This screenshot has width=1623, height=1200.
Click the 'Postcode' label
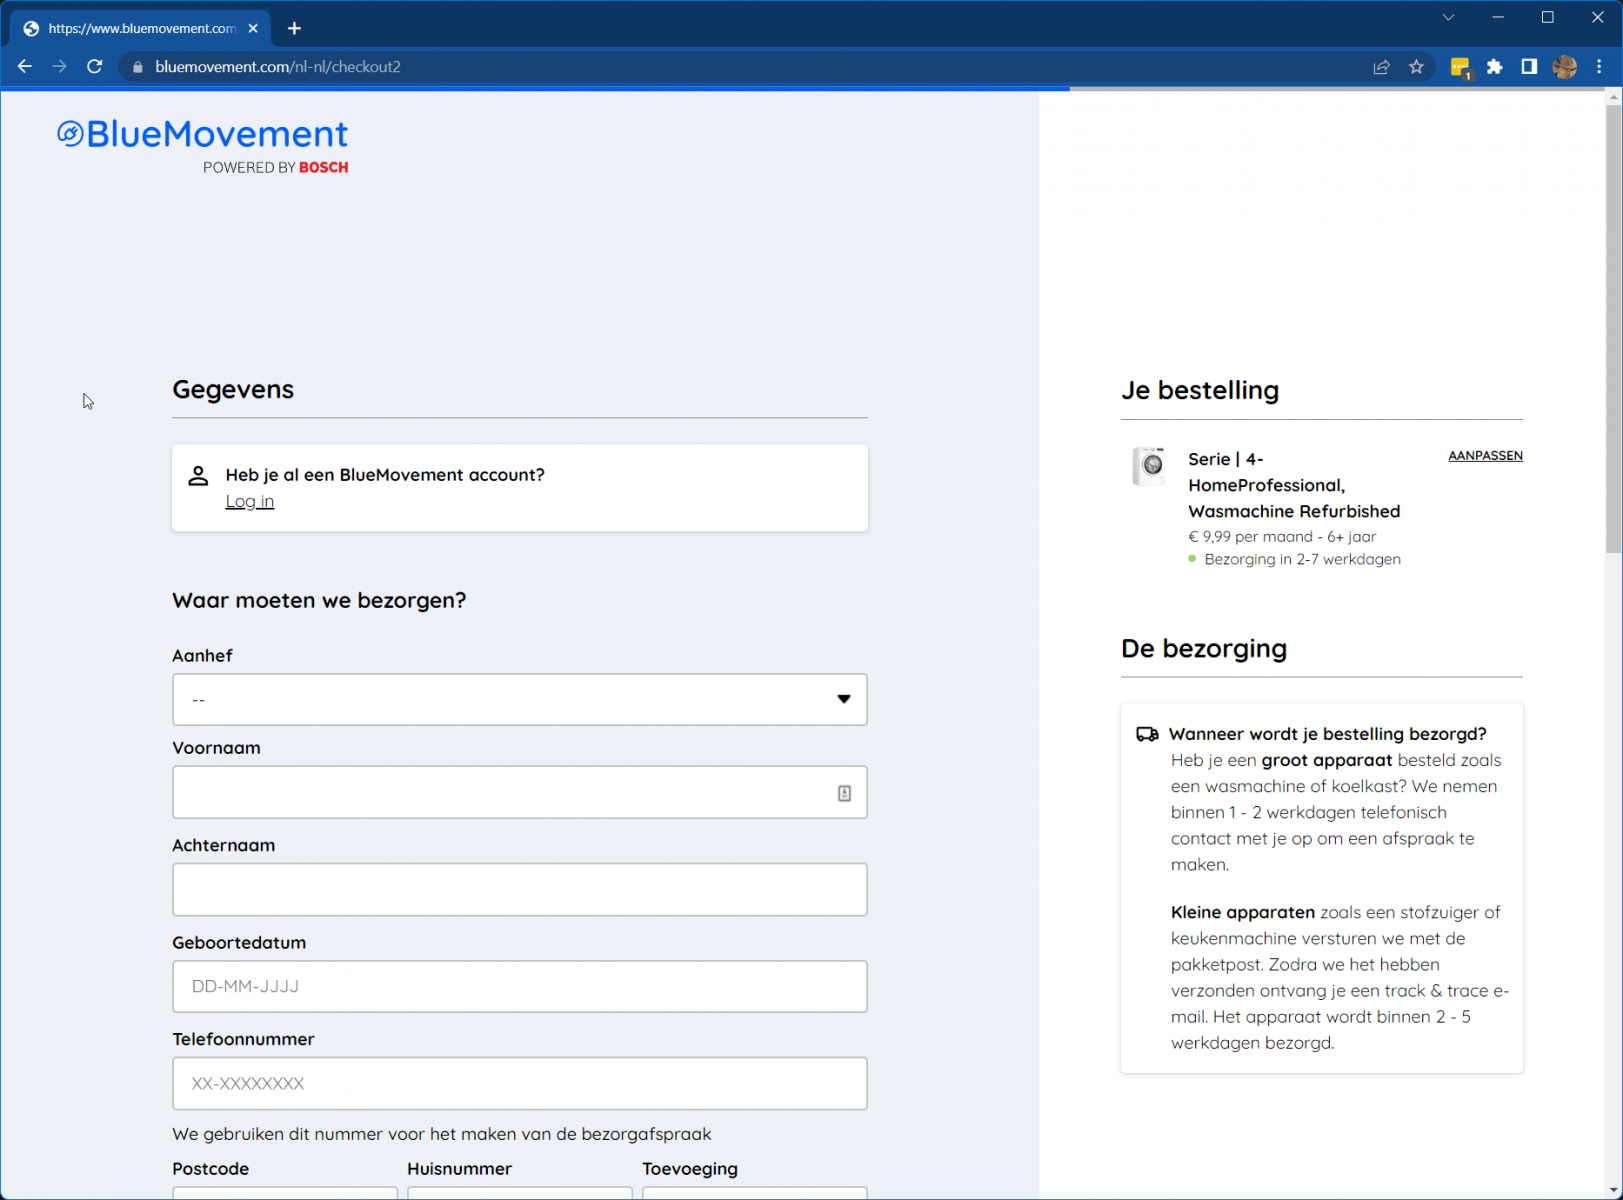210,1169
